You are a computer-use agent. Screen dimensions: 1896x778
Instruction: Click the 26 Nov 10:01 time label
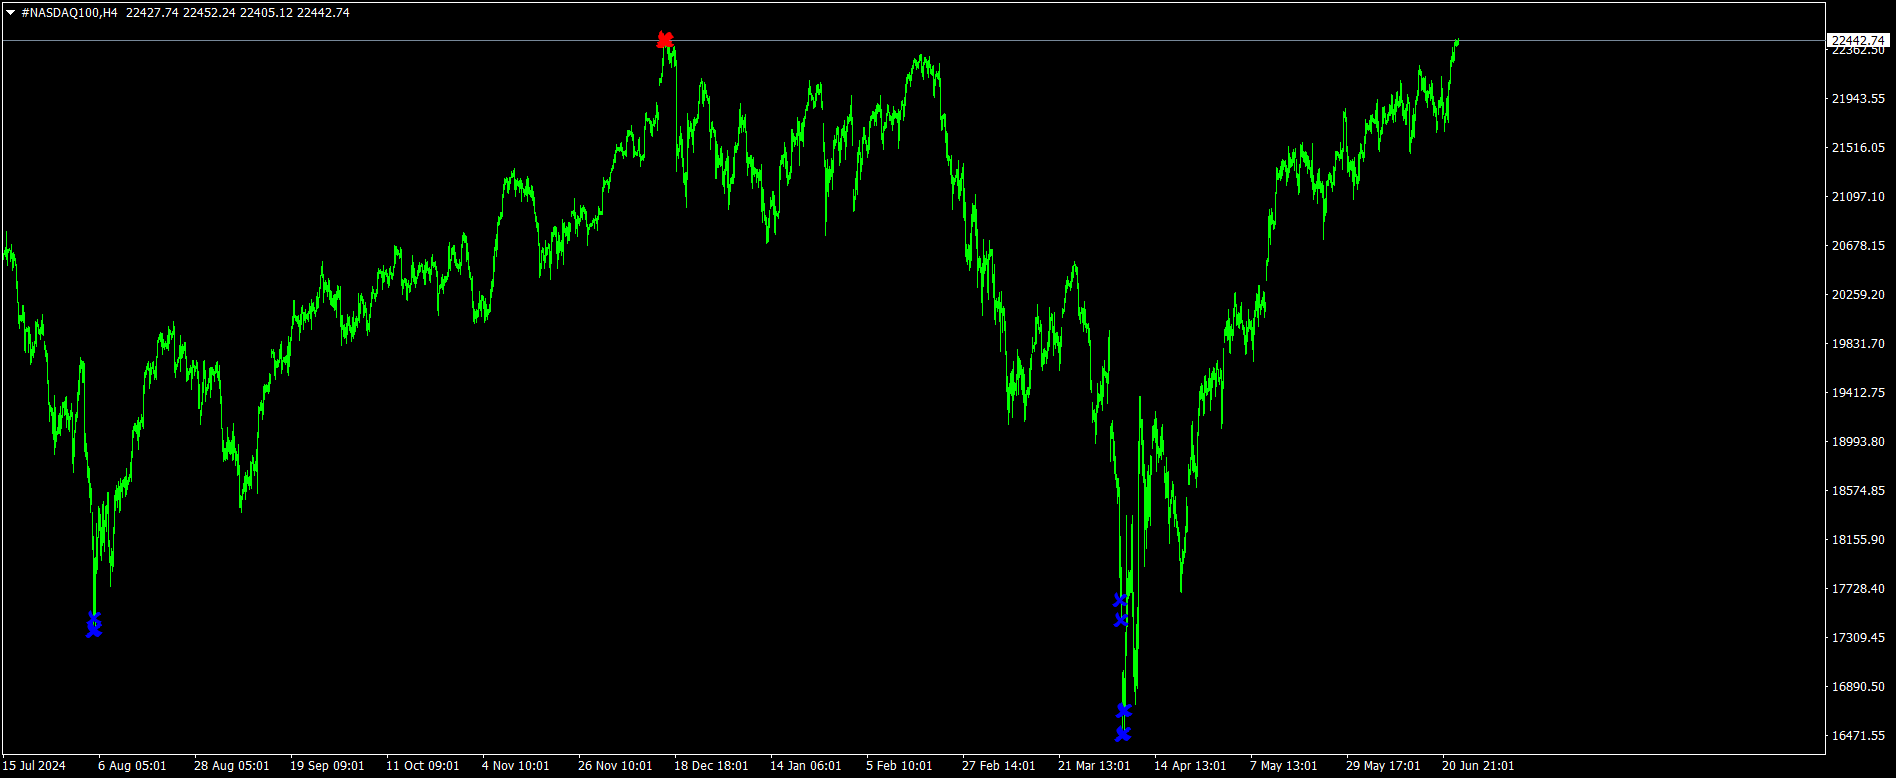click(615, 766)
